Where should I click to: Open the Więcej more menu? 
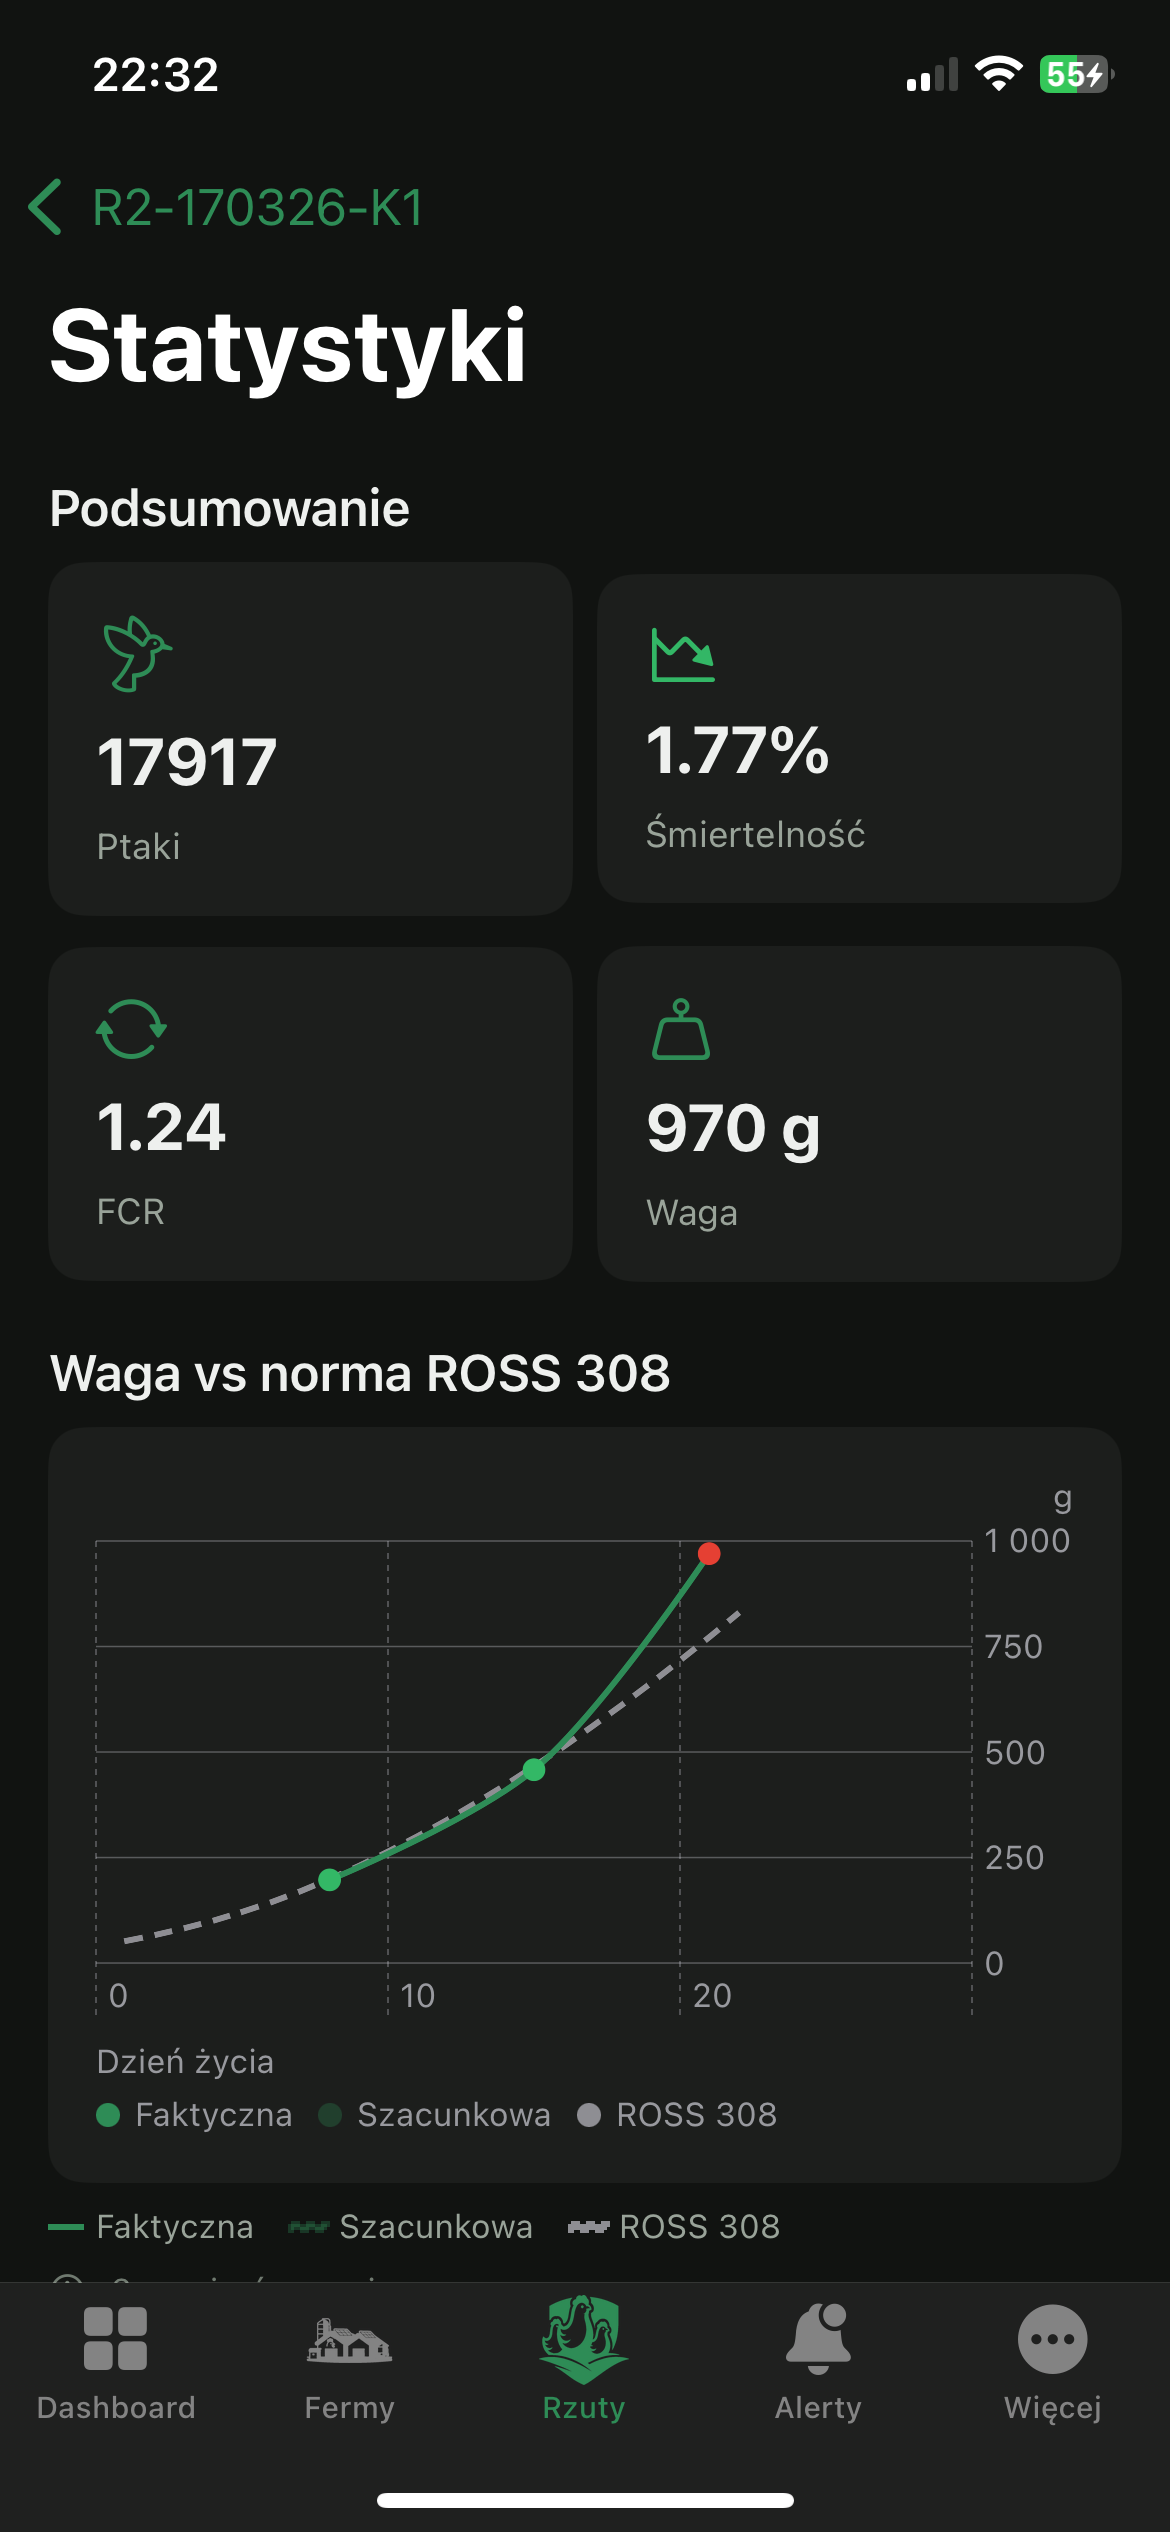click(x=1052, y=2360)
